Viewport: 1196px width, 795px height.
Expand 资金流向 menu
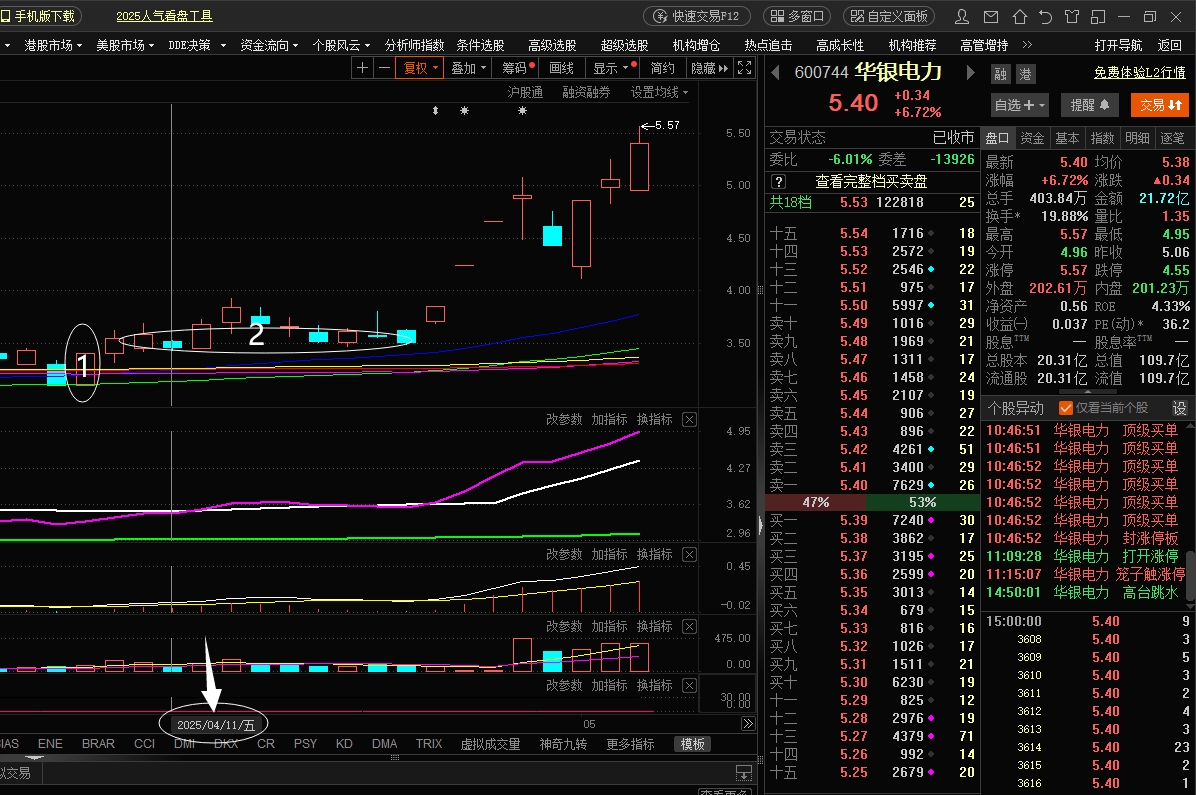click(x=268, y=45)
